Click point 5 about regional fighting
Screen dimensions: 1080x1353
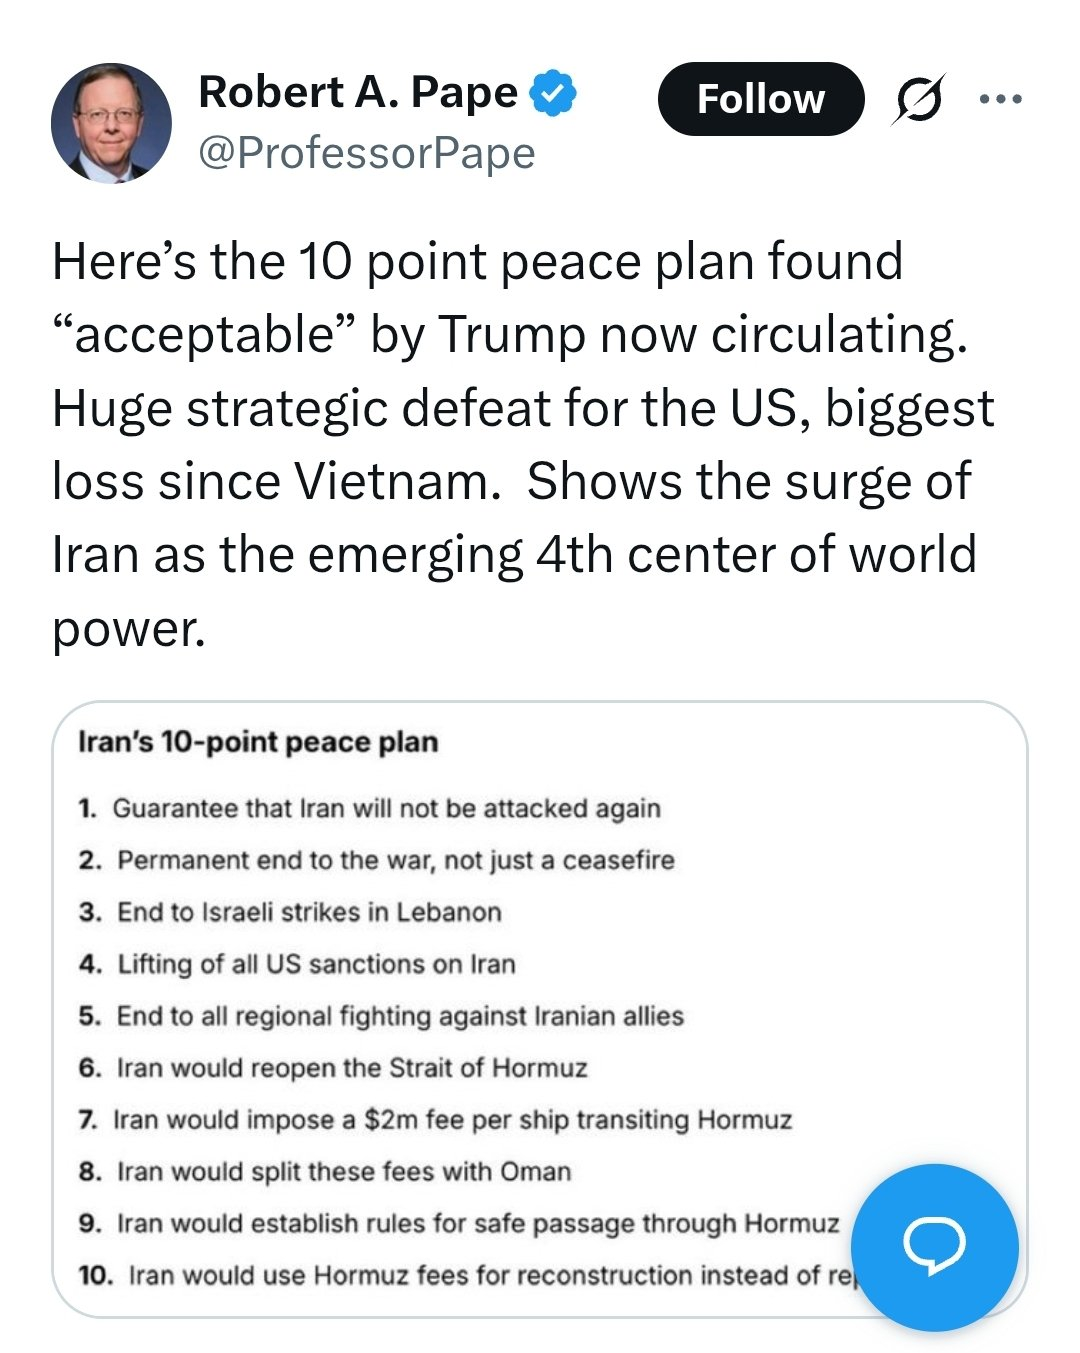(400, 1016)
